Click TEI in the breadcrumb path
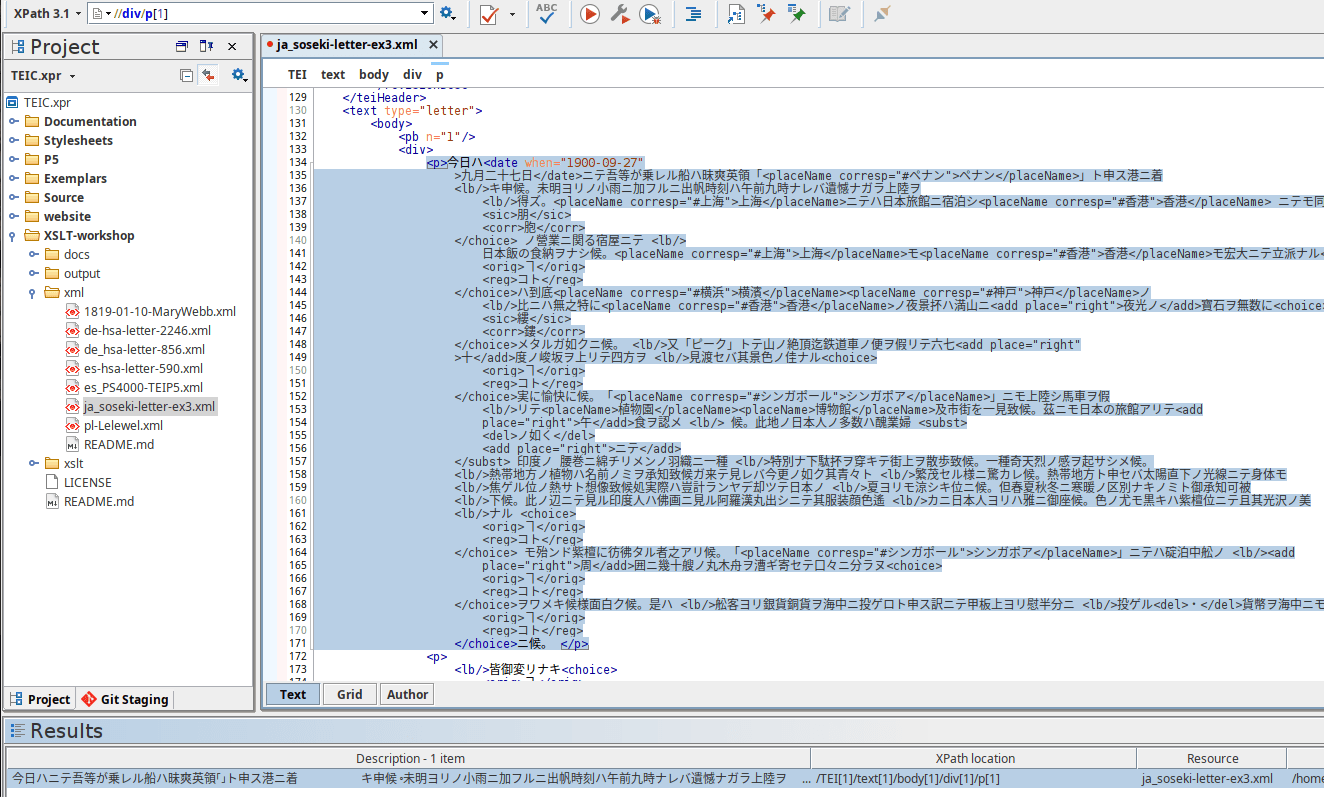This screenshot has height=797, width=1324. pos(297,75)
